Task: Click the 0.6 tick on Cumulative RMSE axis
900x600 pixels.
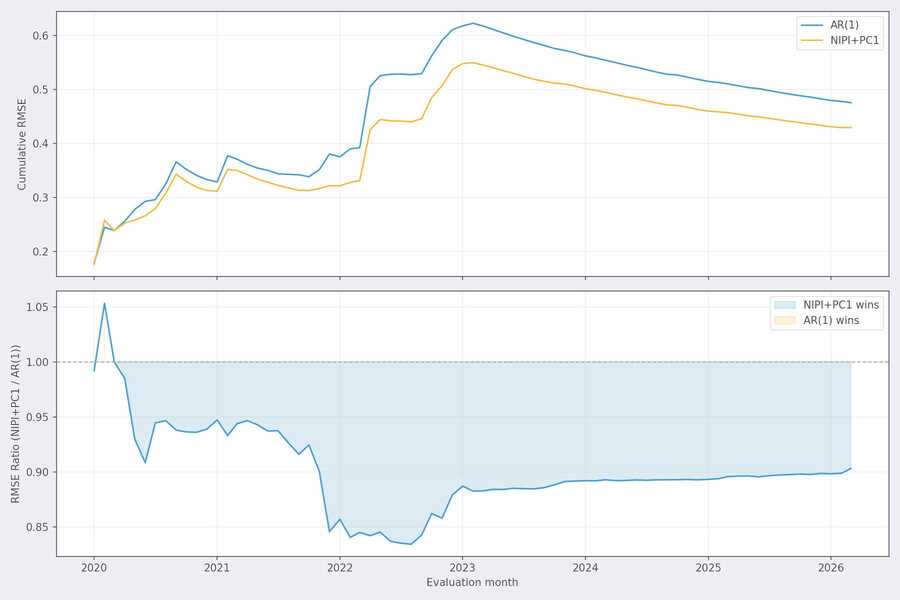Action: (x=41, y=36)
